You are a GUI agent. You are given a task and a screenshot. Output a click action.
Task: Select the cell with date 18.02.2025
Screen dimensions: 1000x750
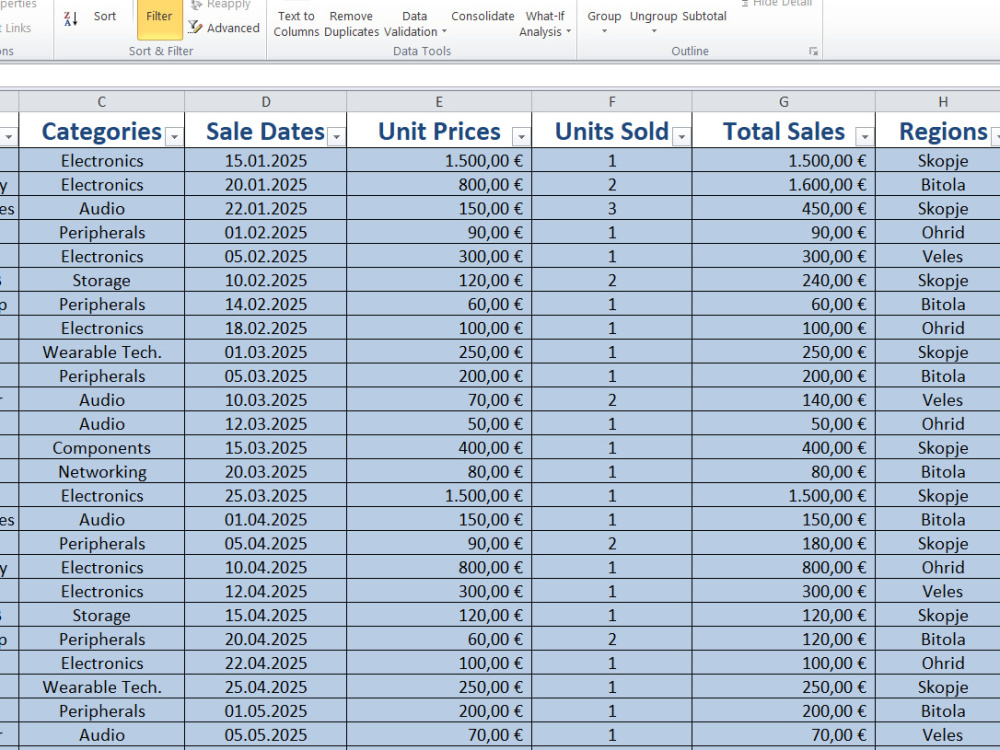click(x=266, y=328)
